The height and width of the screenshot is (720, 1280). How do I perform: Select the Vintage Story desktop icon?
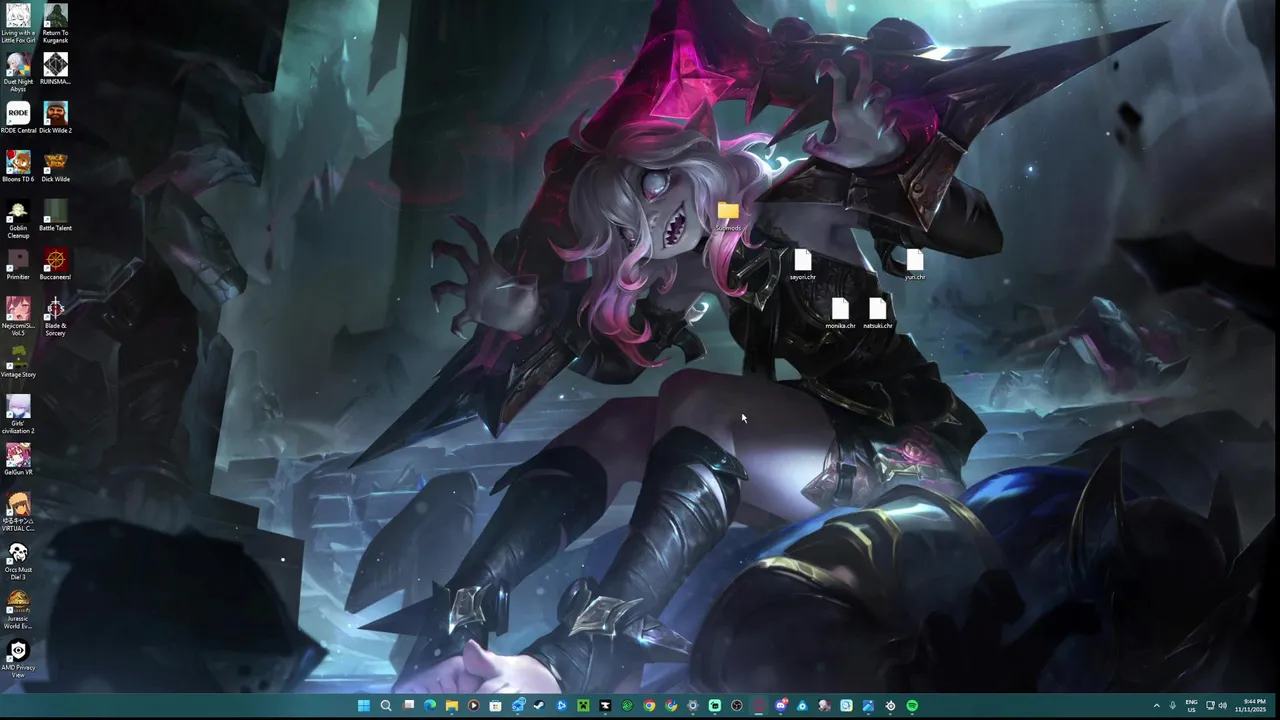coord(18,361)
